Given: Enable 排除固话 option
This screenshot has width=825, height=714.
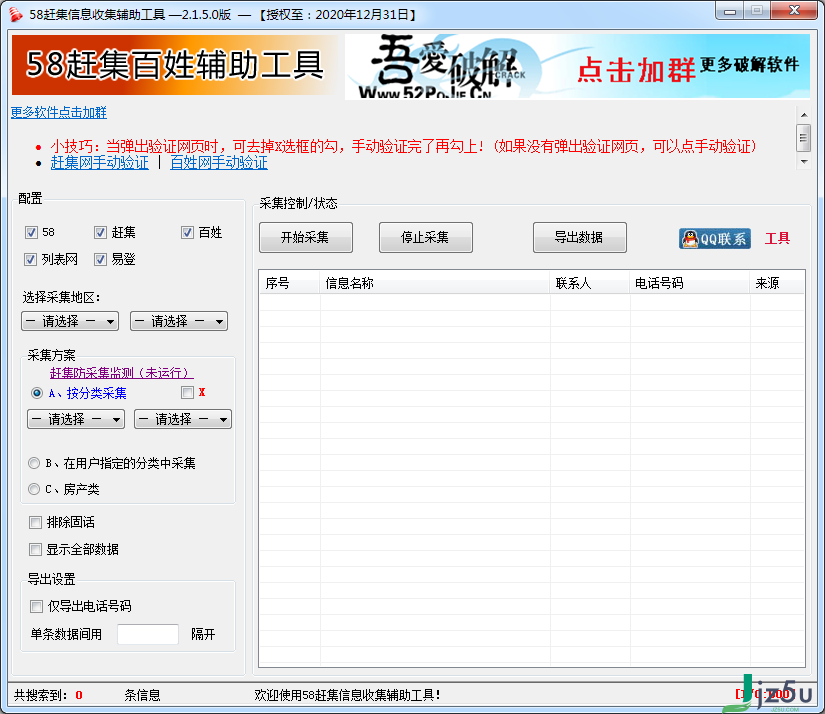Looking at the screenshot, I should click(x=35, y=522).
